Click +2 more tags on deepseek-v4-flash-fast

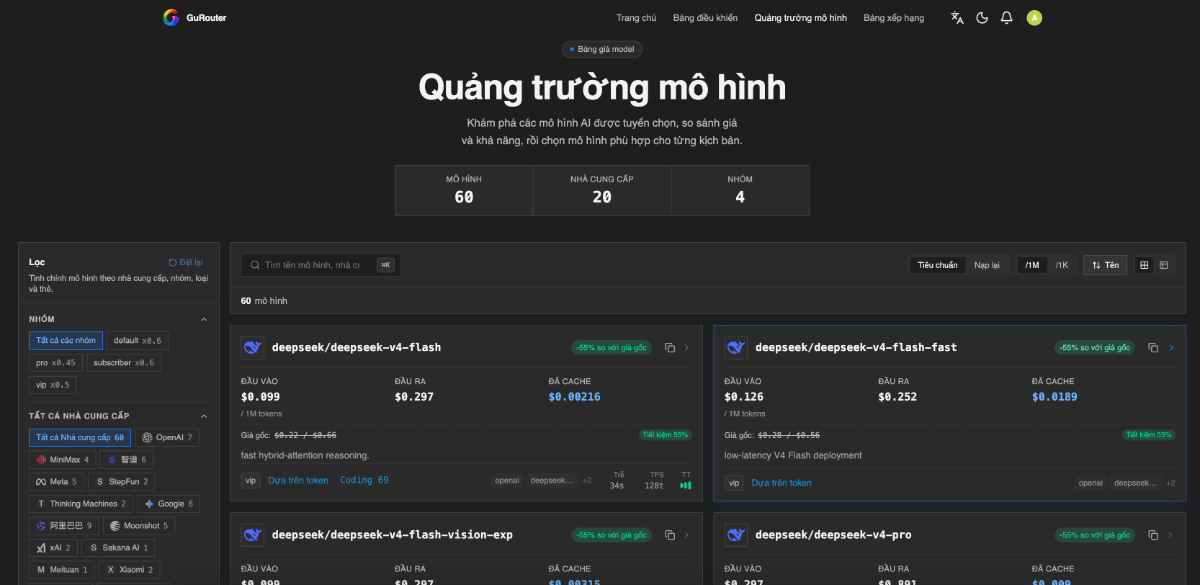coord(1170,483)
